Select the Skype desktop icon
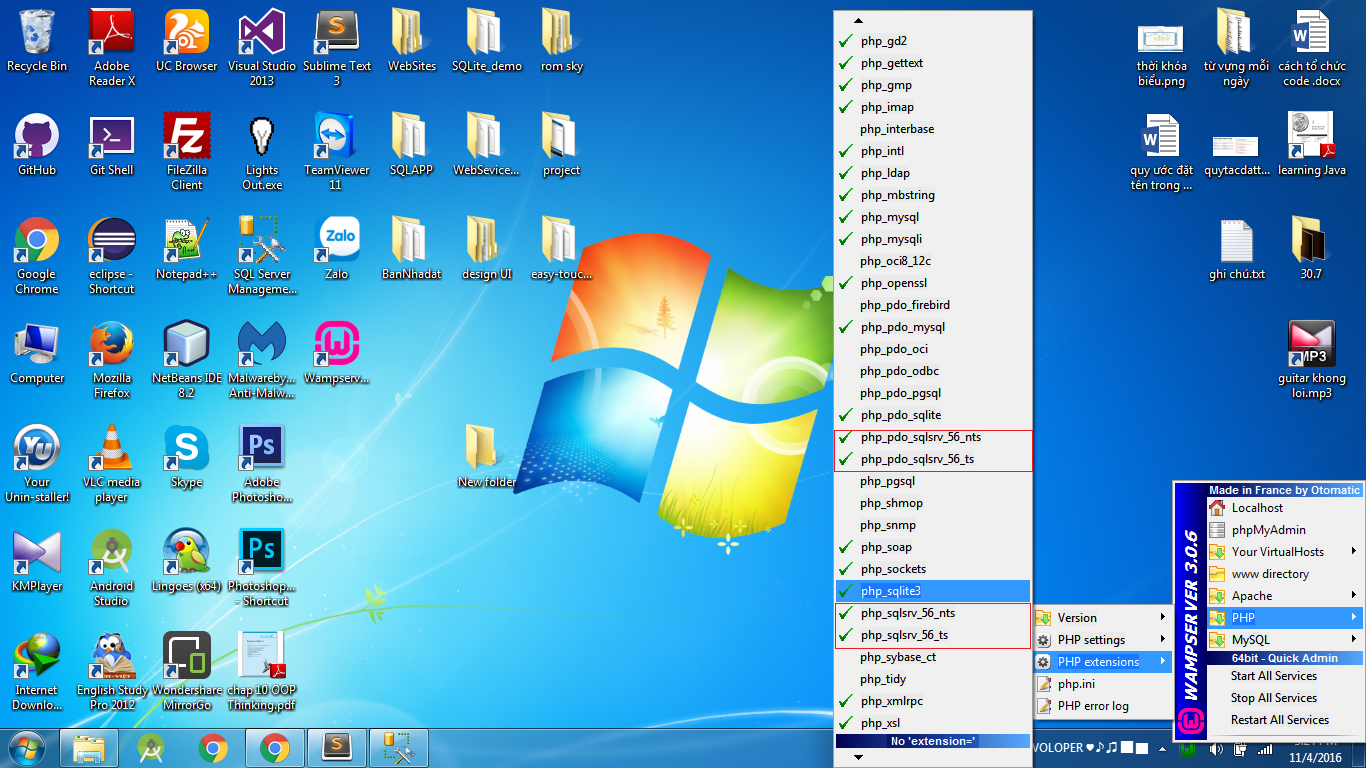 click(186, 457)
